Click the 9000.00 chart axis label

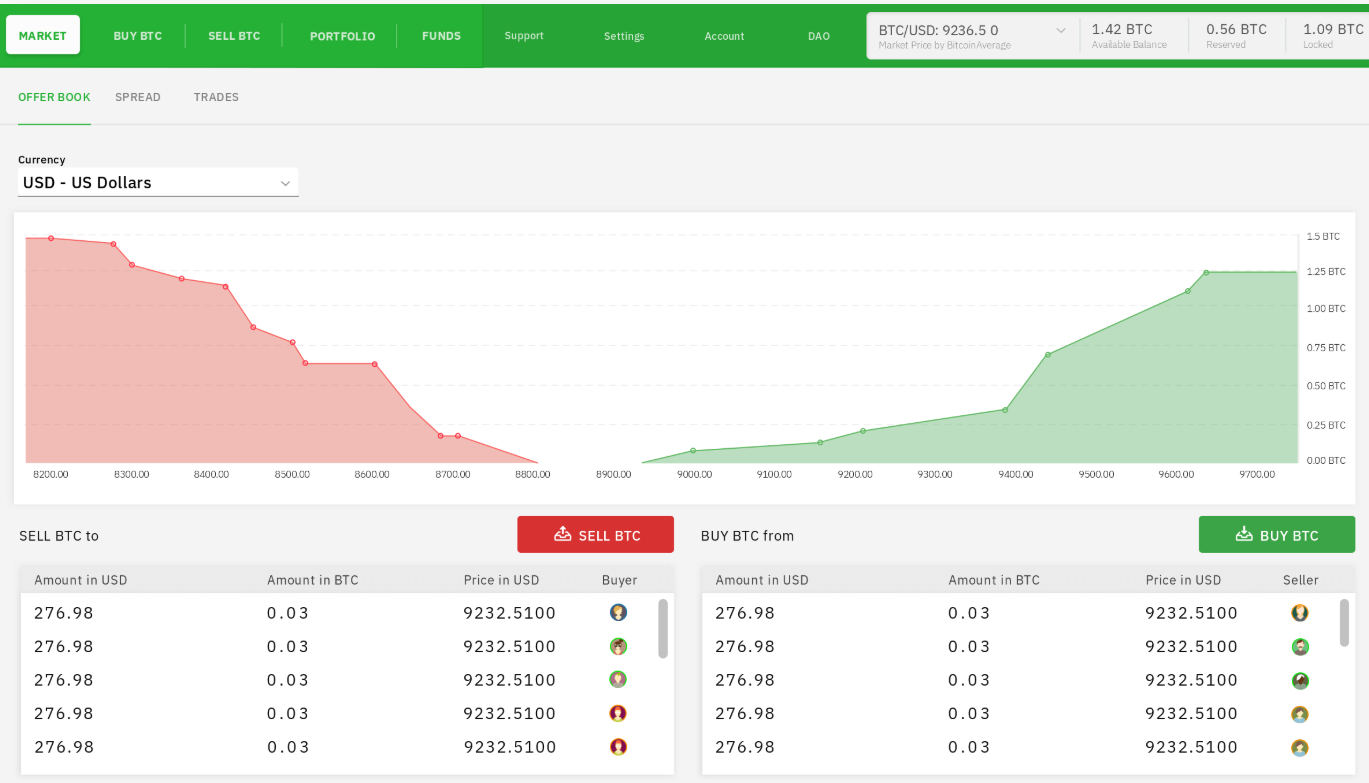694,474
